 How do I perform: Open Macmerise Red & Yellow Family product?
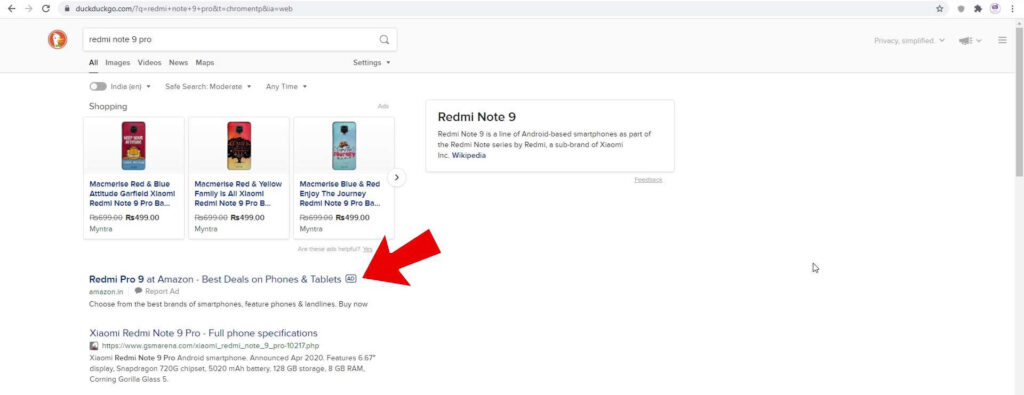(238, 194)
